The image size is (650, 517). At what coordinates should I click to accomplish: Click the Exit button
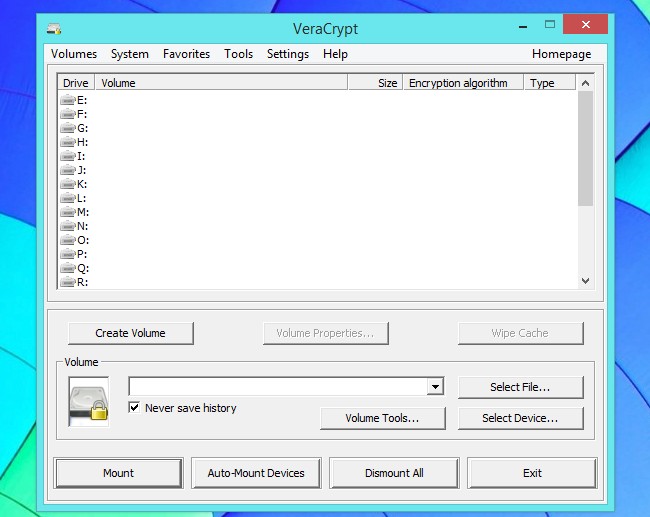[532, 473]
